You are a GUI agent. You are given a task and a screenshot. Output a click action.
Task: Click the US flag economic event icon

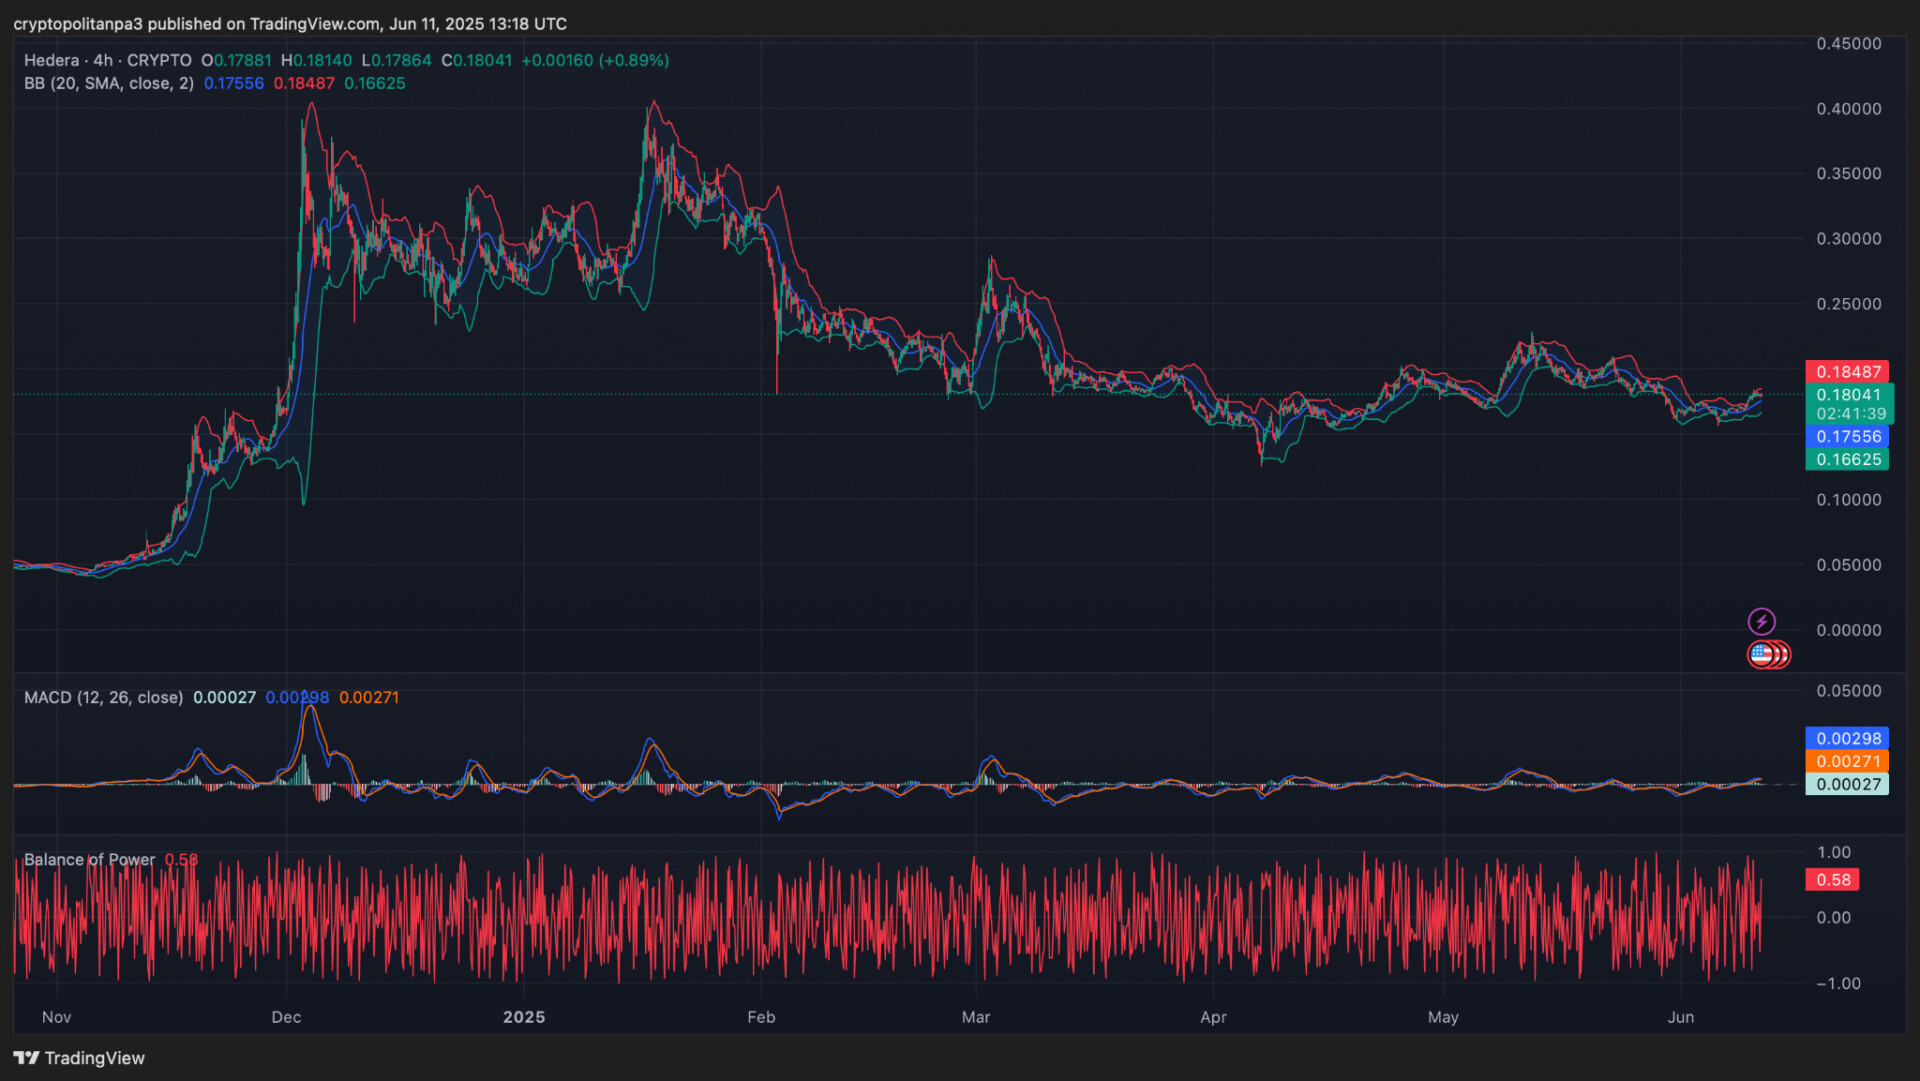coord(1762,655)
